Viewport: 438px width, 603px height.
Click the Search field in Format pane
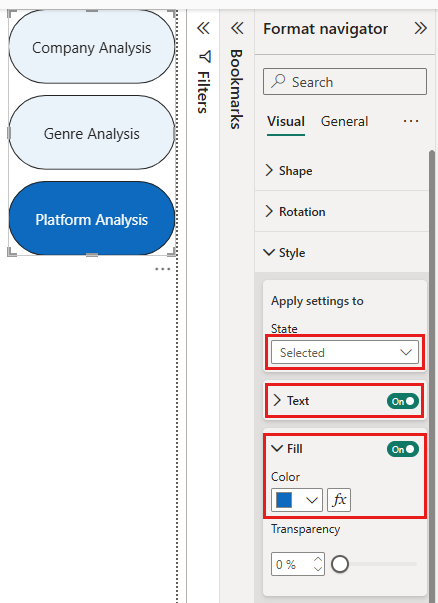[345, 82]
